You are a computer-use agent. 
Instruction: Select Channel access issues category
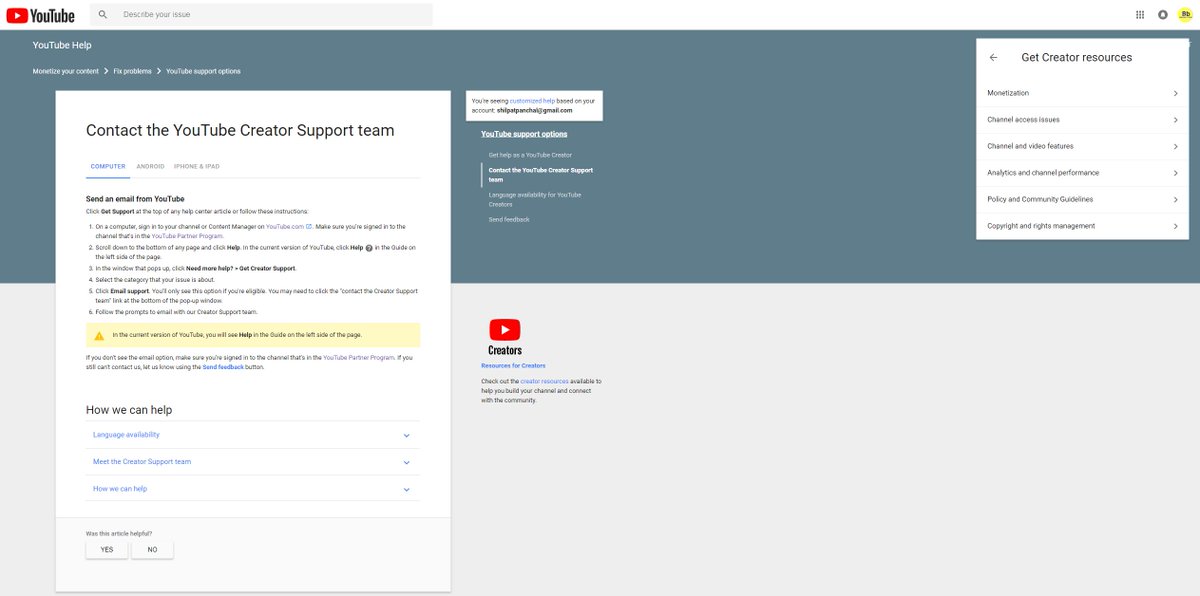coord(1083,120)
